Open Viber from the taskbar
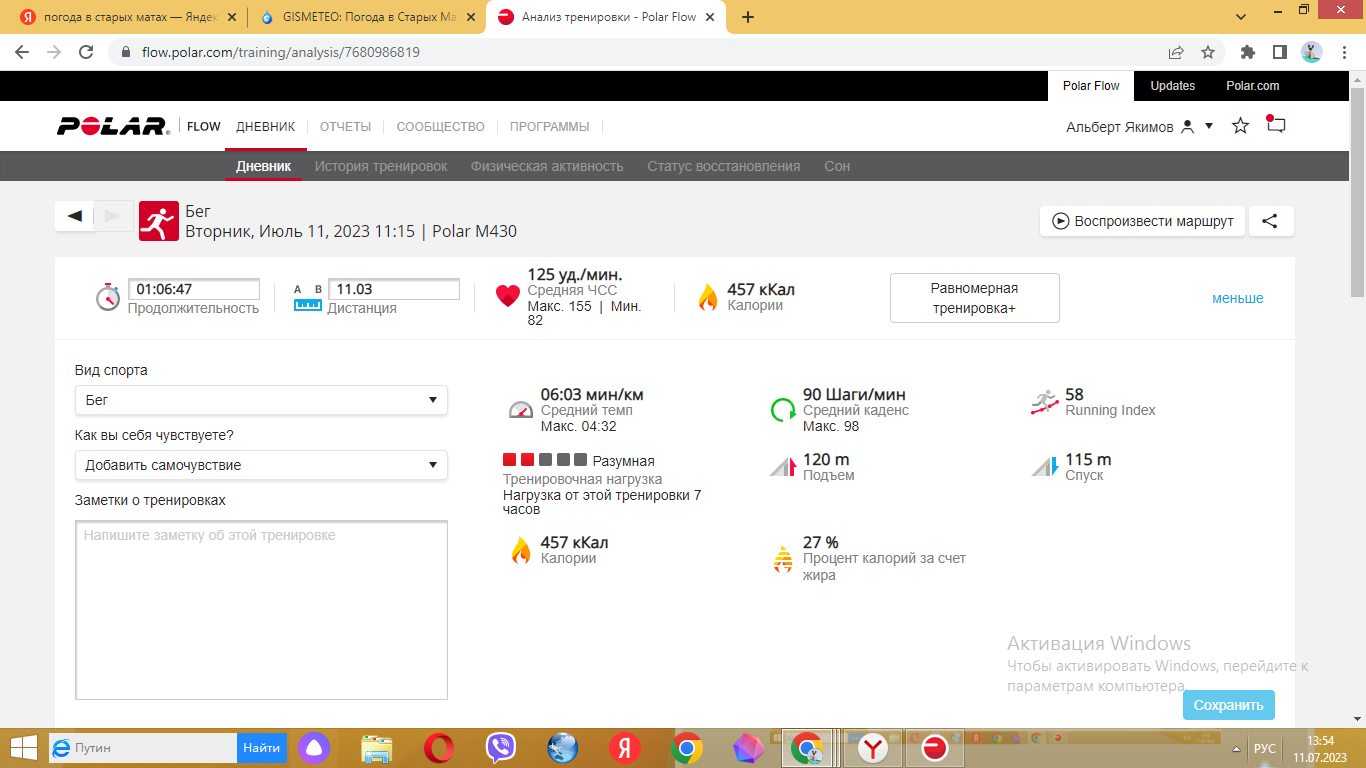The image size is (1366, 768). [500, 747]
